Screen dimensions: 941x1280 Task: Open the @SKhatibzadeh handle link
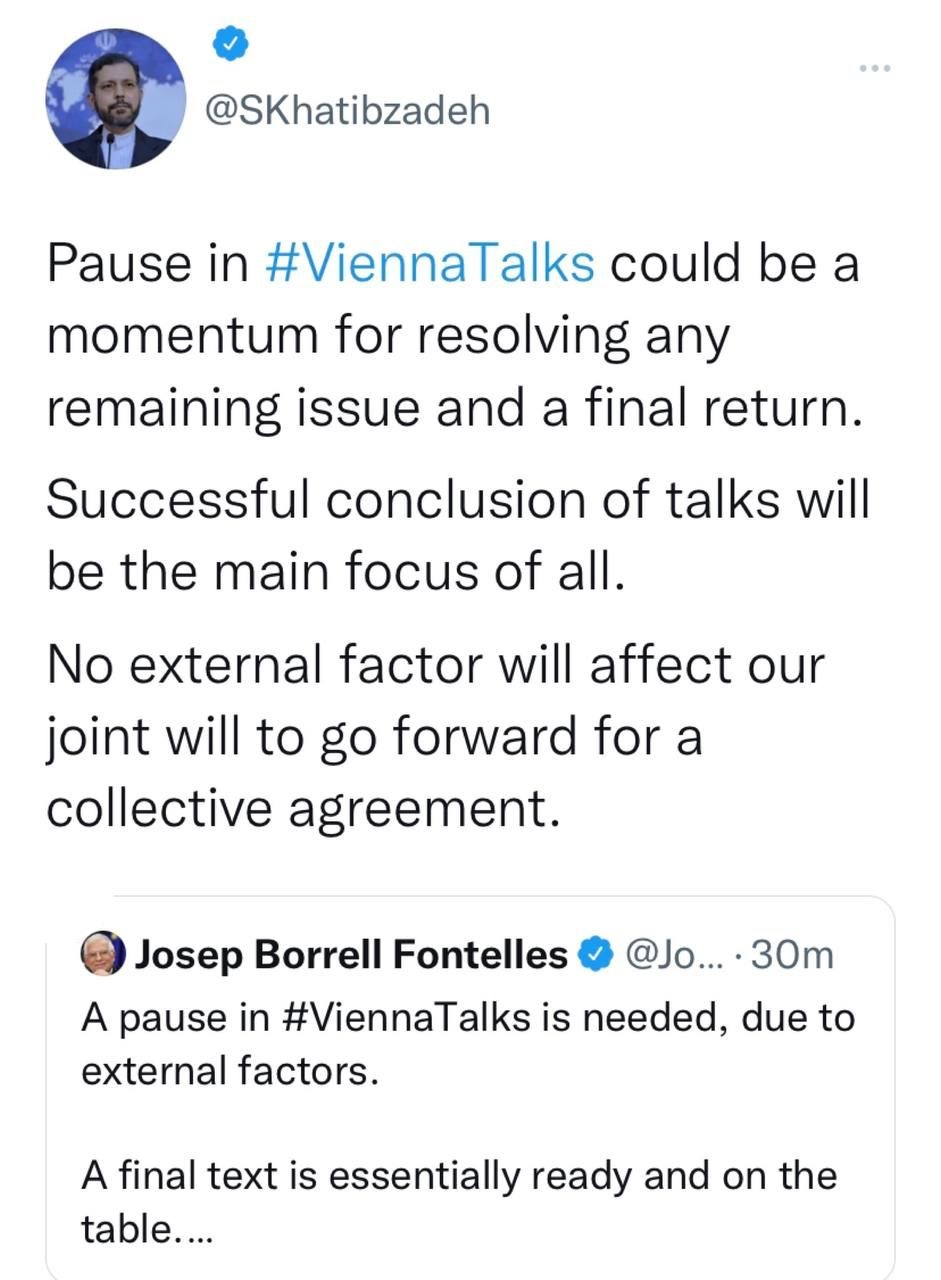pyautogui.click(x=347, y=110)
